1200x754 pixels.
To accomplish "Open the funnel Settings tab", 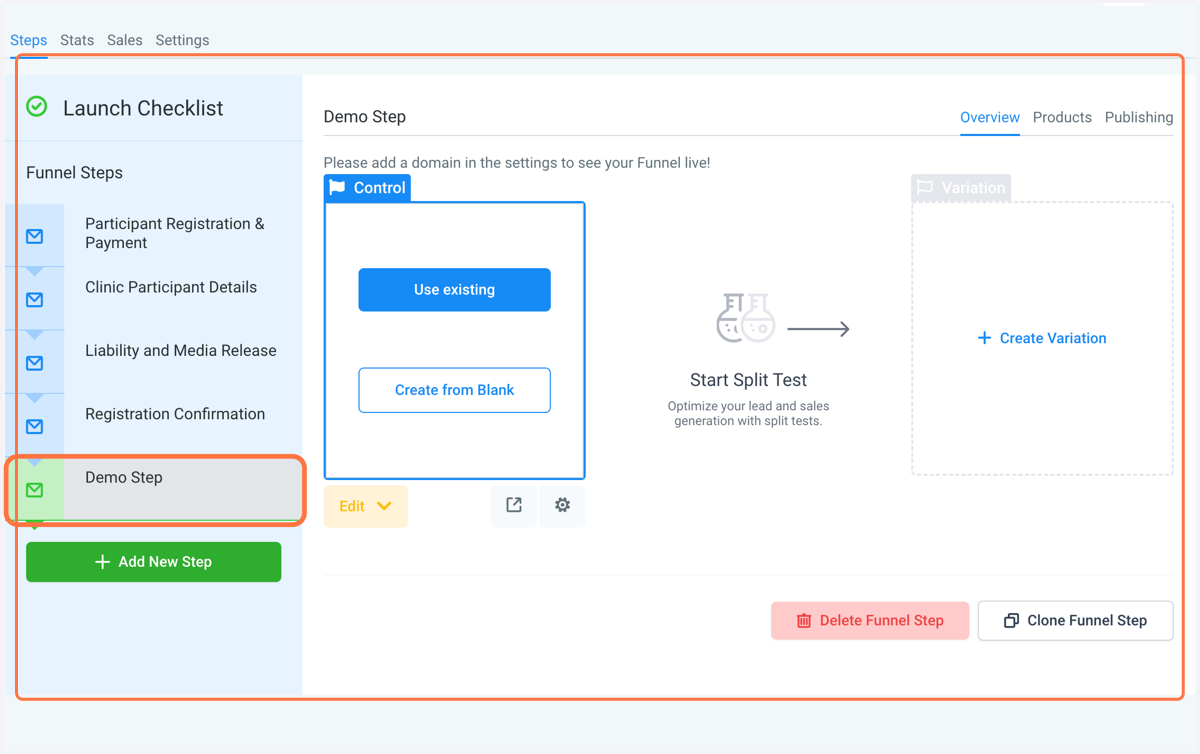I will (x=182, y=40).
